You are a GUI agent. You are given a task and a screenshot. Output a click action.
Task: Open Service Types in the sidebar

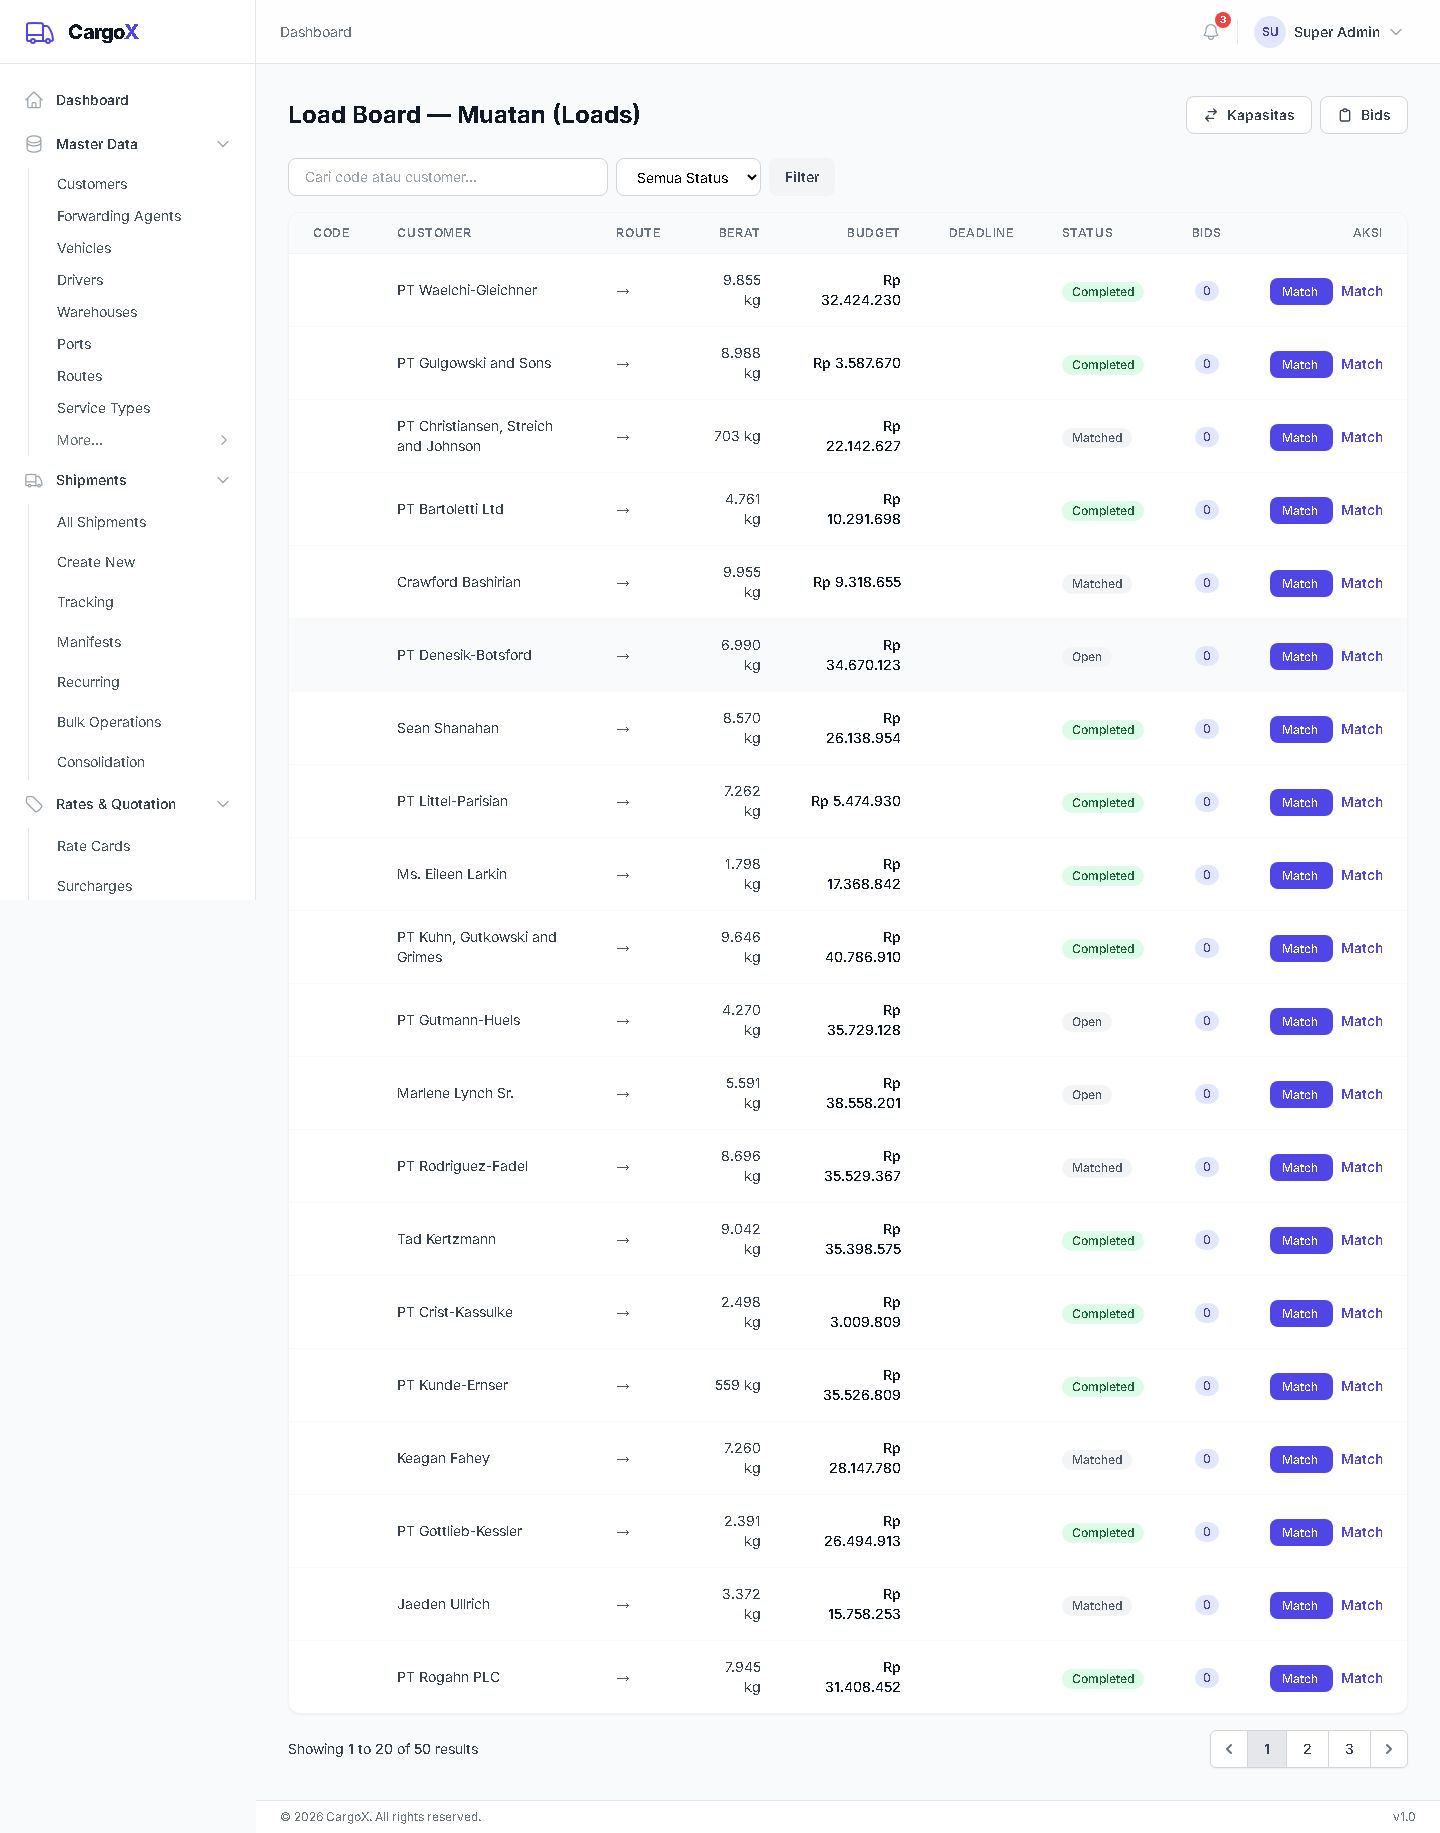click(x=104, y=408)
